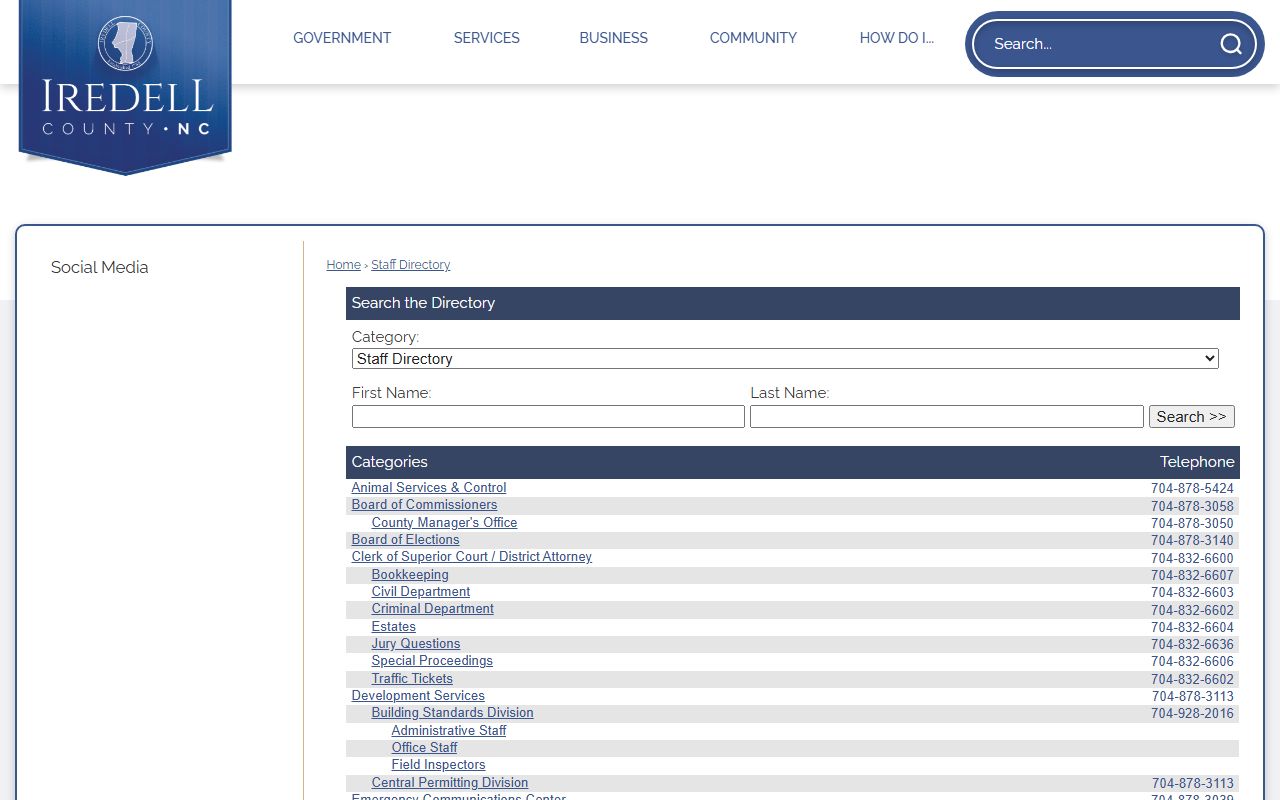
Task: Click phone number 704-832-6604
Action: point(1192,628)
